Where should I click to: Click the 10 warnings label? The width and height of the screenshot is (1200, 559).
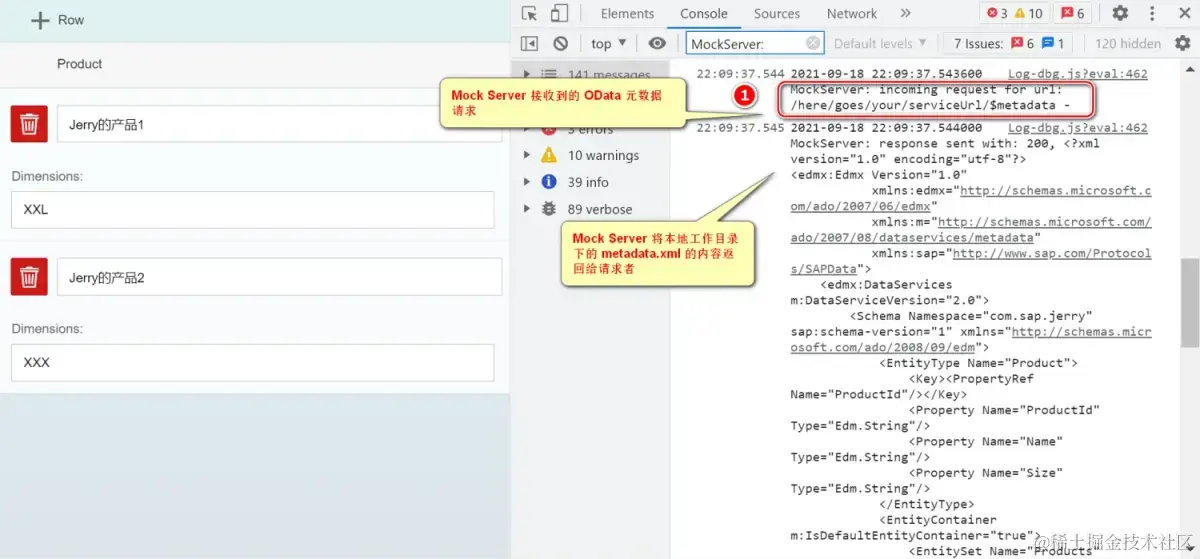[x=603, y=155]
